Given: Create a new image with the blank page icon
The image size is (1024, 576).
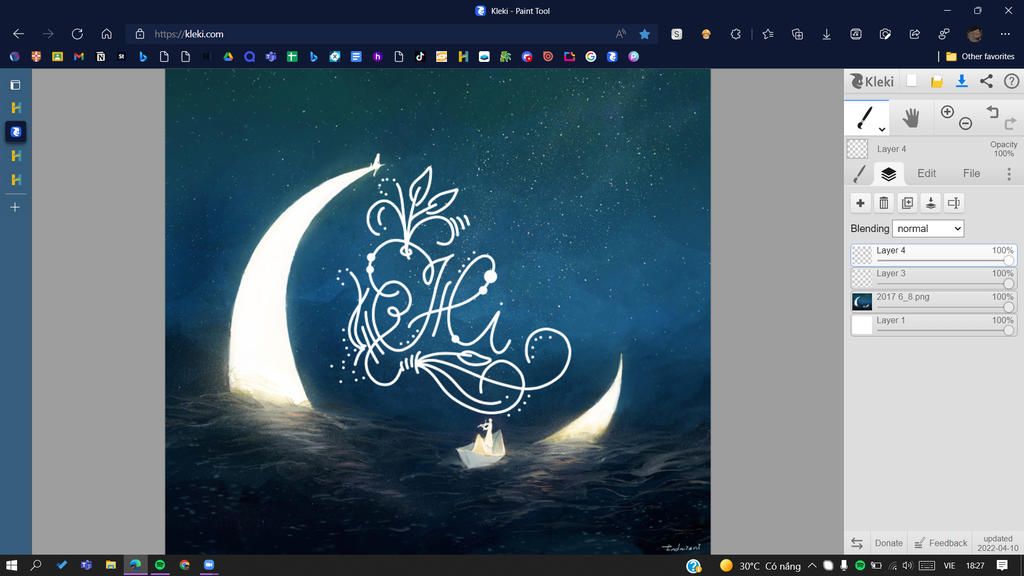Looking at the screenshot, I should pos(912,81).
